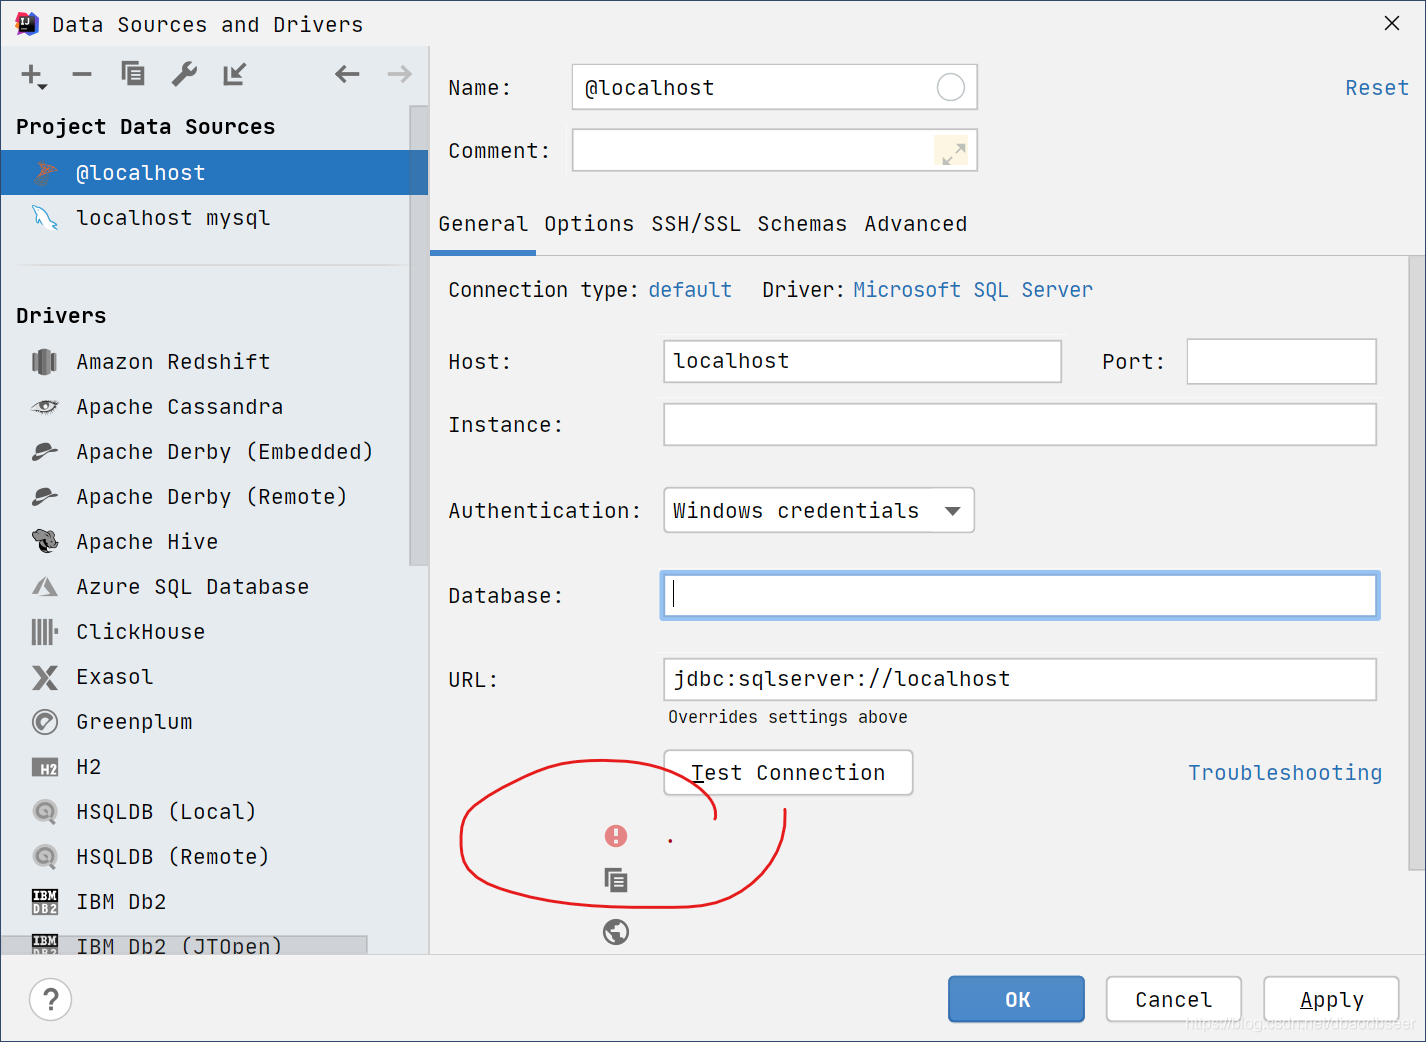1426x1042 pixels.
Task: Choose the HSQLDB (Local) driver
Action: [205, 812]
